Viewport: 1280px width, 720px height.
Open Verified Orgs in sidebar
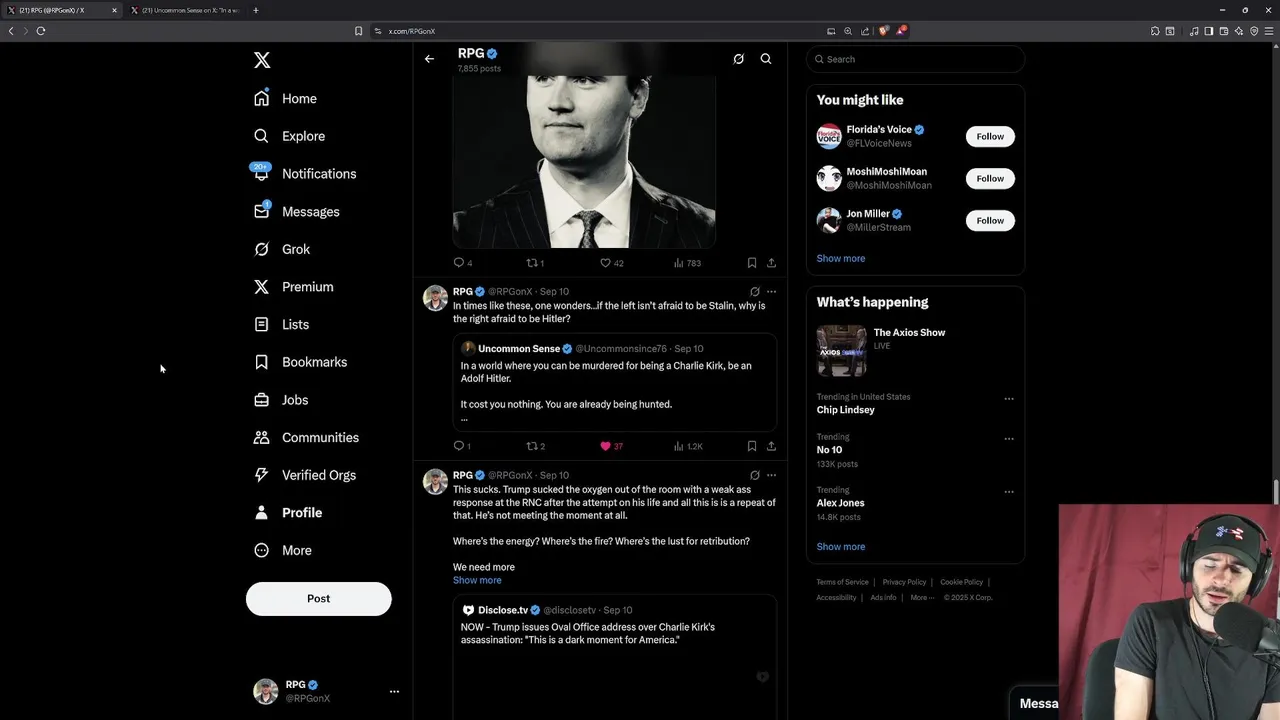pos(305,475)
